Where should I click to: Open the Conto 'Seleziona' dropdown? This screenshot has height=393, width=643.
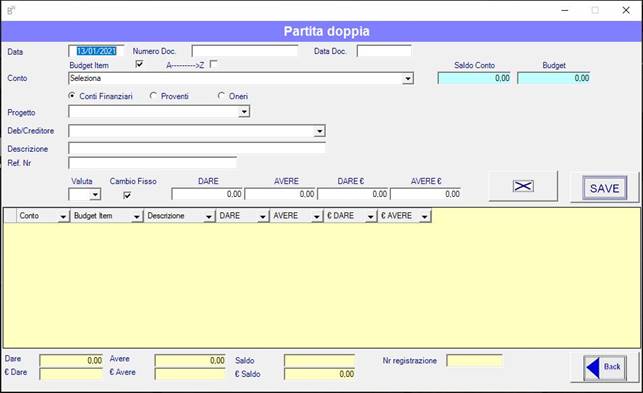click(x=408, y=78)
